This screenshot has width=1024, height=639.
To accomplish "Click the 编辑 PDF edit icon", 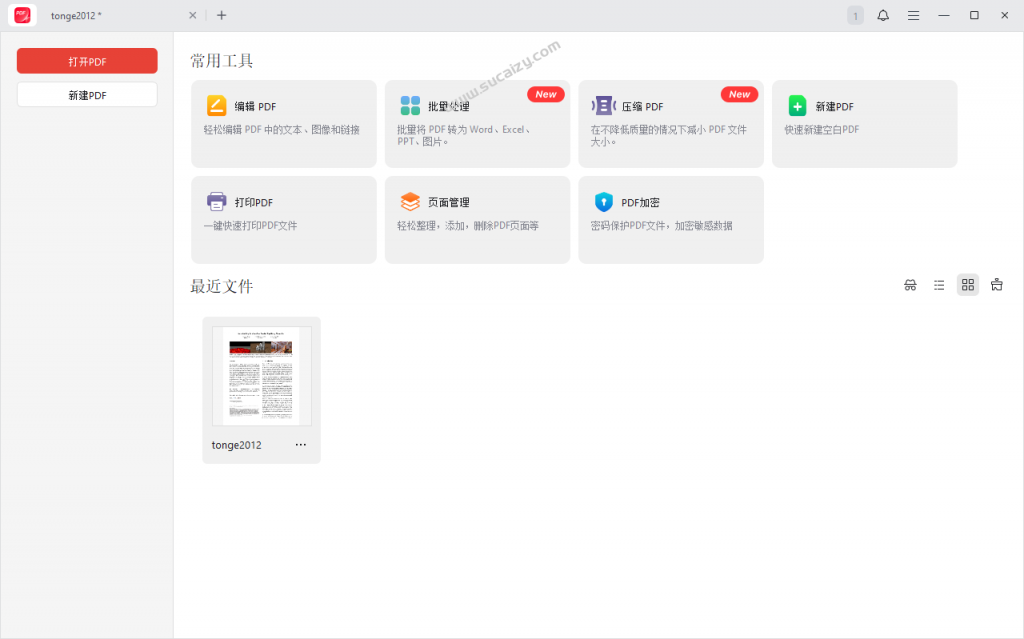I will (217, 106).
